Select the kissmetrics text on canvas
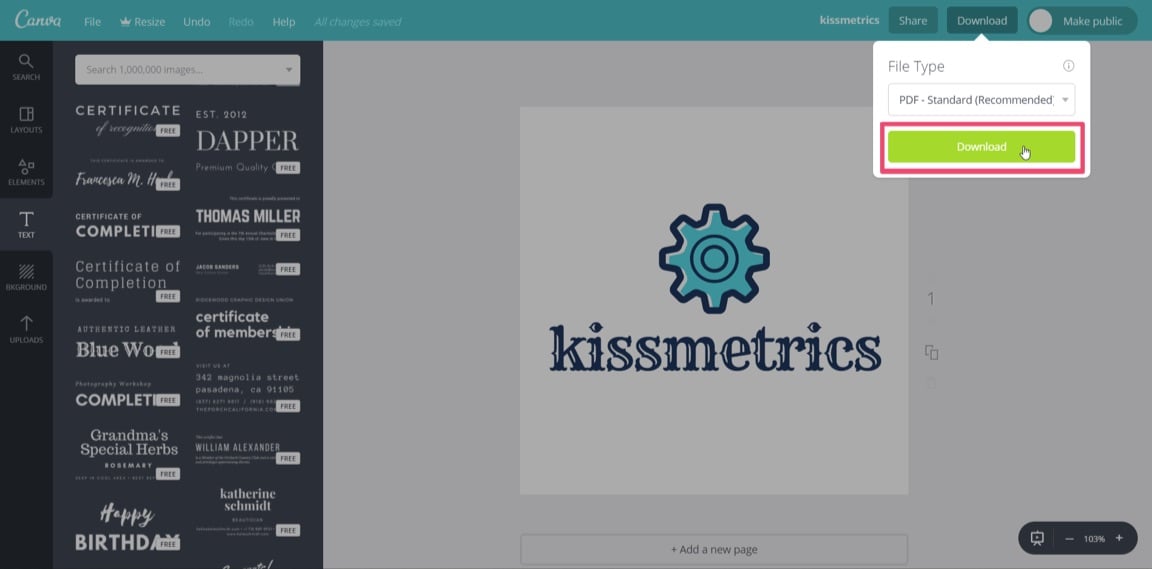1152x569 pixels. (x=715, y=346)
